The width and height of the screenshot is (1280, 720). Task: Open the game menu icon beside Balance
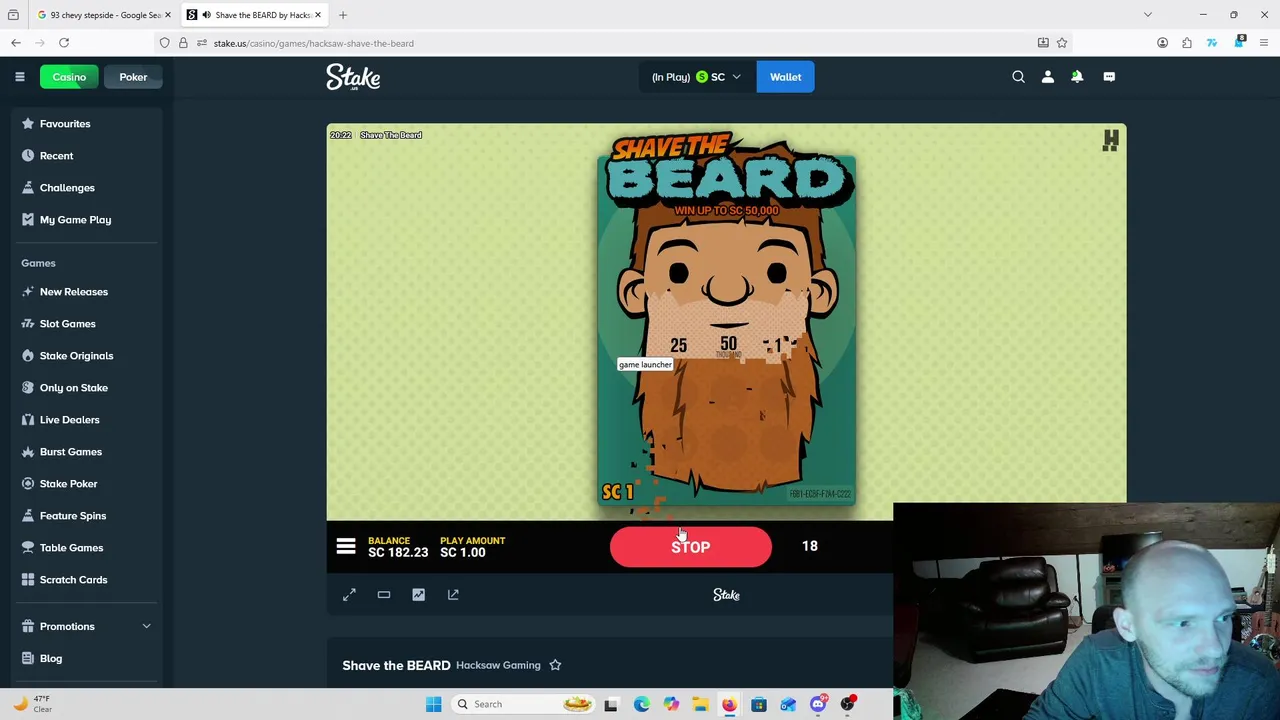coord(346,547)
